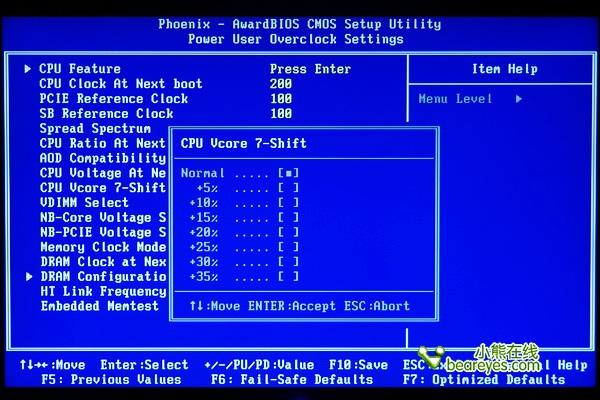
Task: Open the CPU Clock At Next boot setting
Action: coord(120,84)
